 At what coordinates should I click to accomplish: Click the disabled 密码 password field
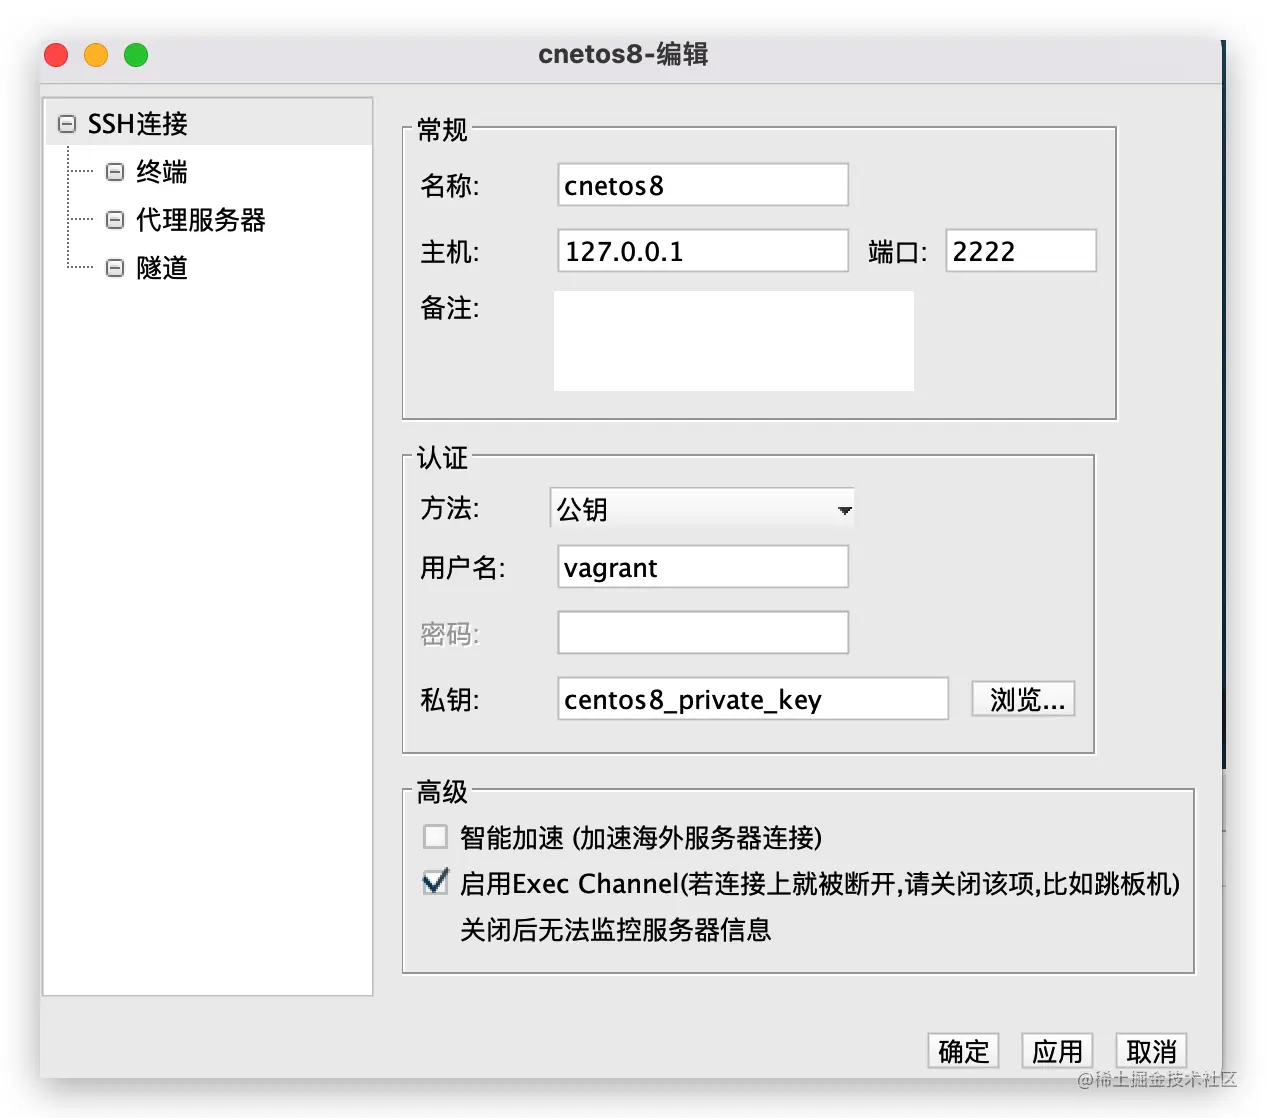click(x=703, y=633)
